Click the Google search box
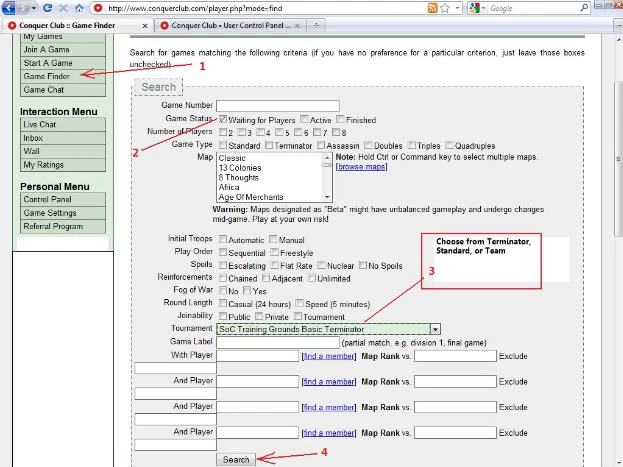The image size is (623, 467). click(533, 8)
